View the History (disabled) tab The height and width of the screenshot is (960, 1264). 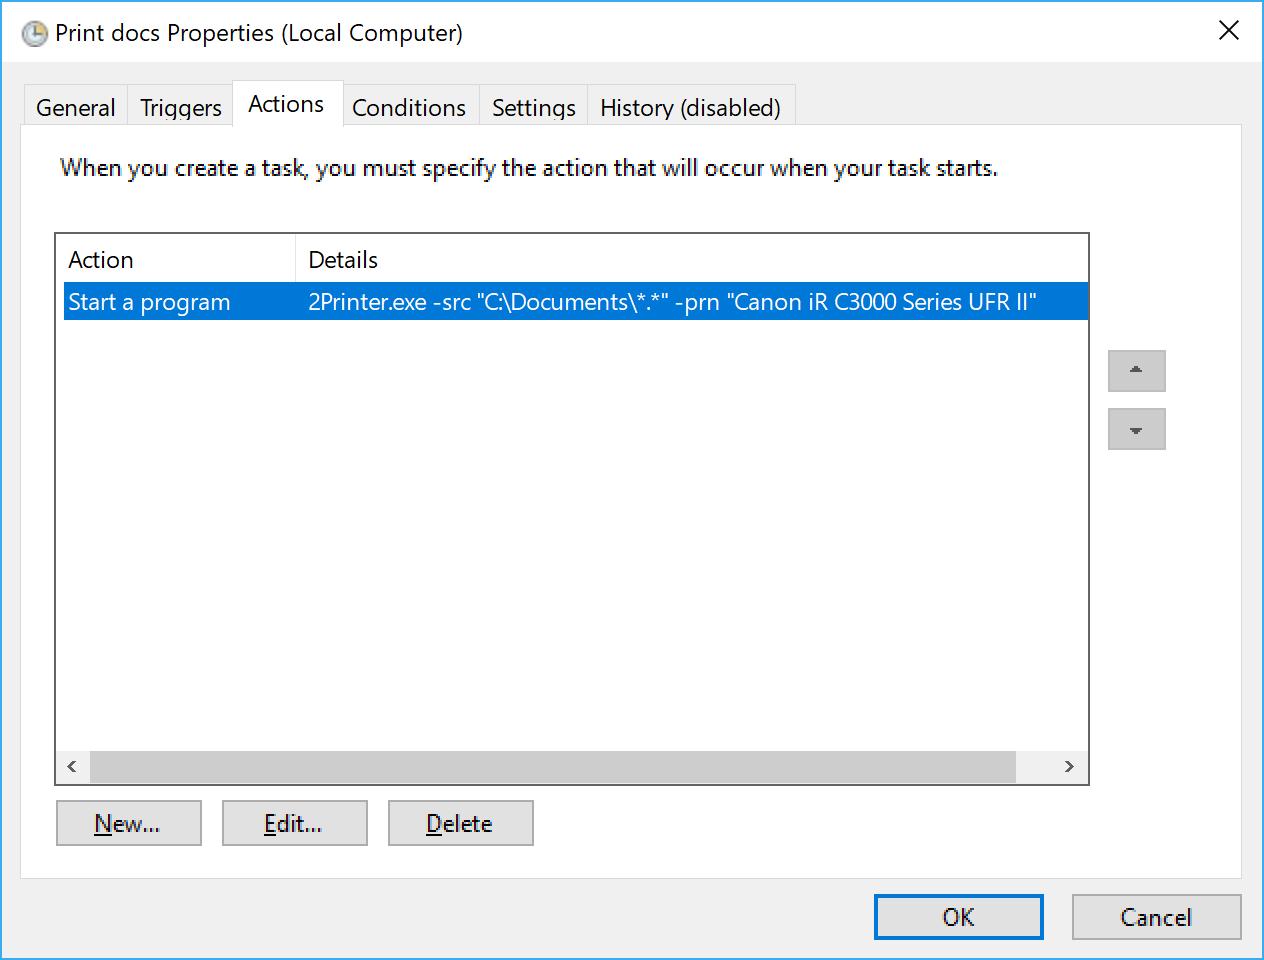(690, 108)
